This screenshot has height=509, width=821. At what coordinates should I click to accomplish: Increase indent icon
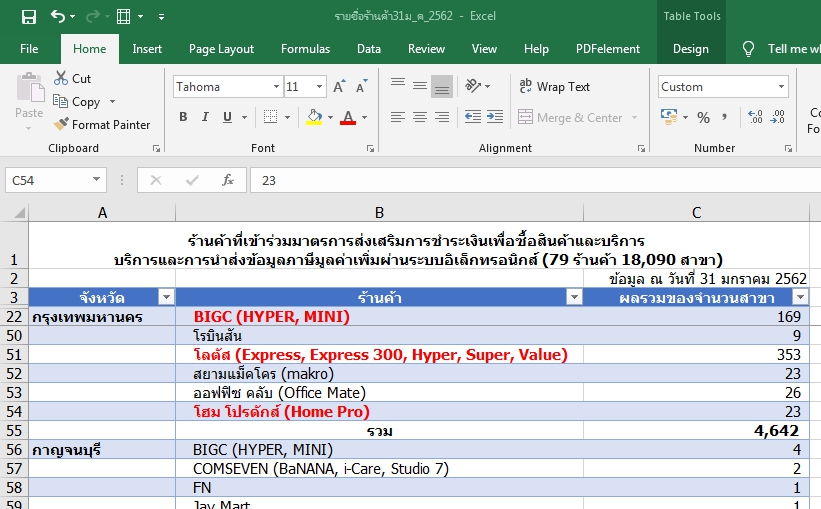[495, 117]
